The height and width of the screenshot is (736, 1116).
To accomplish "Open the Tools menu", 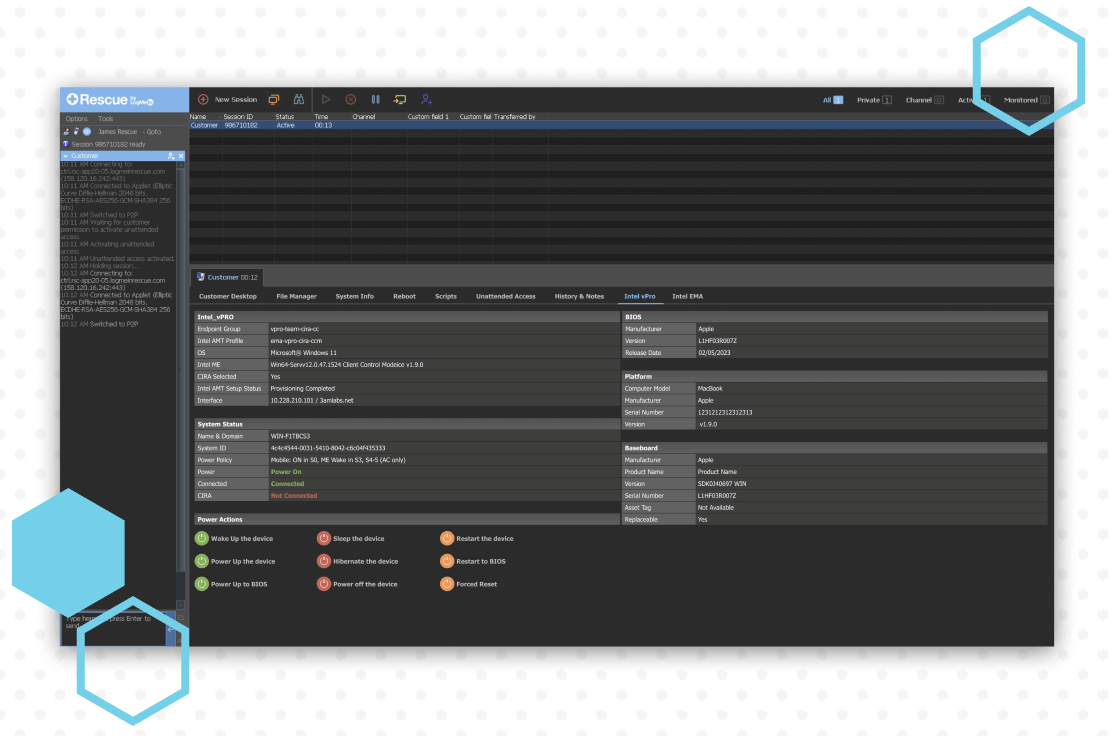I will [105, 118].
